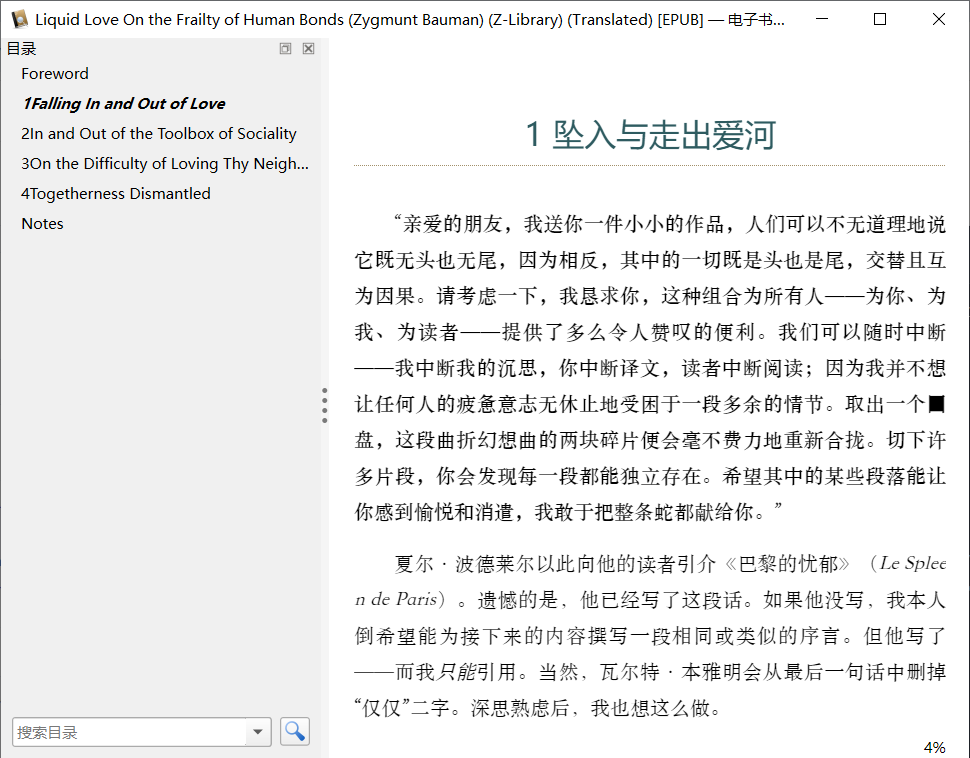Open the Notes section
The width and height of the screenshot is (970, 758).
[42, 224]
